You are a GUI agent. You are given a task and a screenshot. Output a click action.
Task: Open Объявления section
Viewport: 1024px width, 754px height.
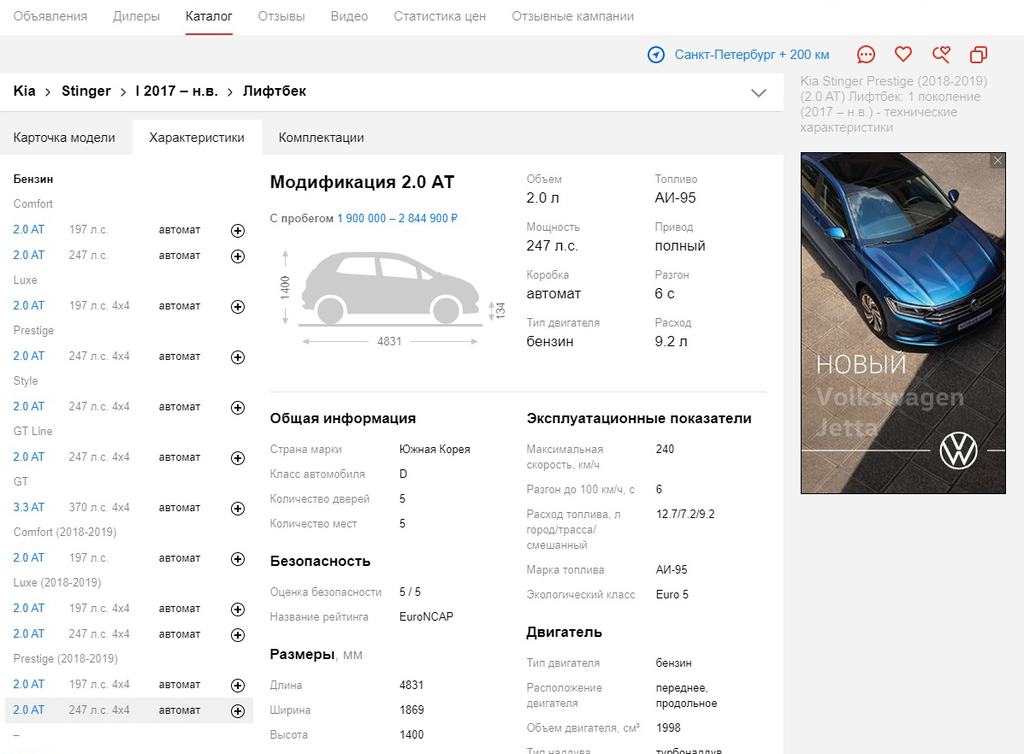coord(50,16)
